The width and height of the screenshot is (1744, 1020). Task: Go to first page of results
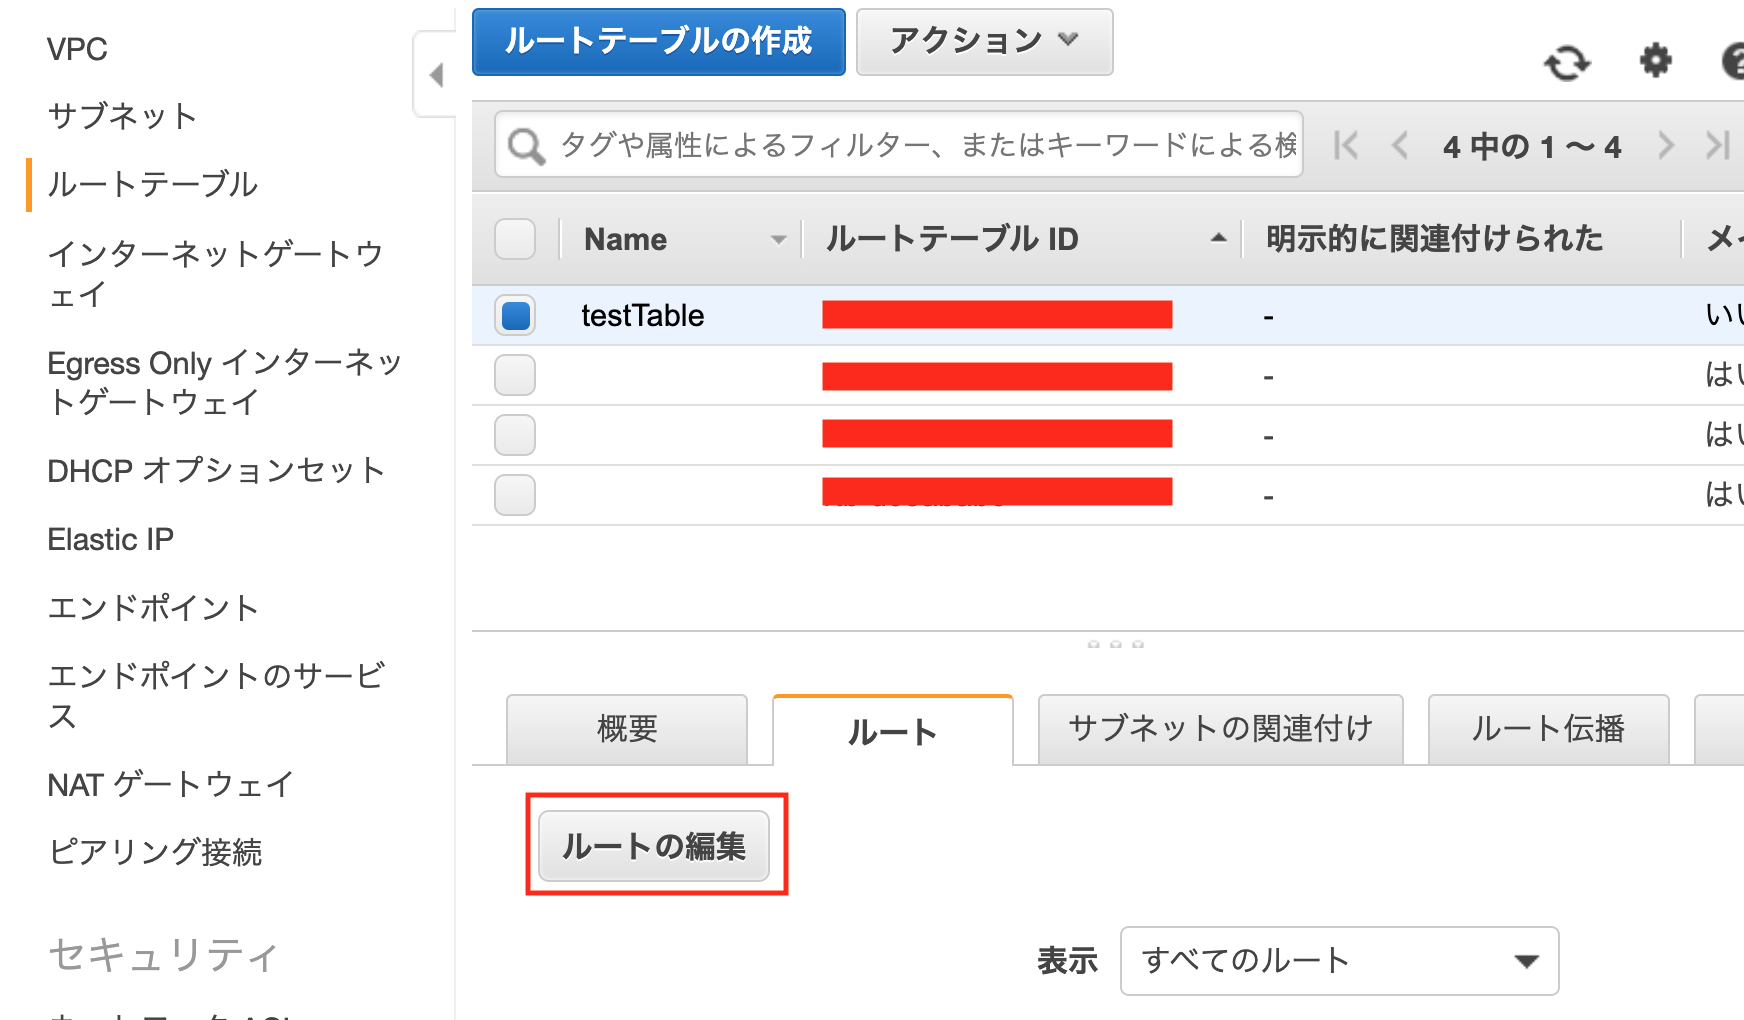[1346, 146]
